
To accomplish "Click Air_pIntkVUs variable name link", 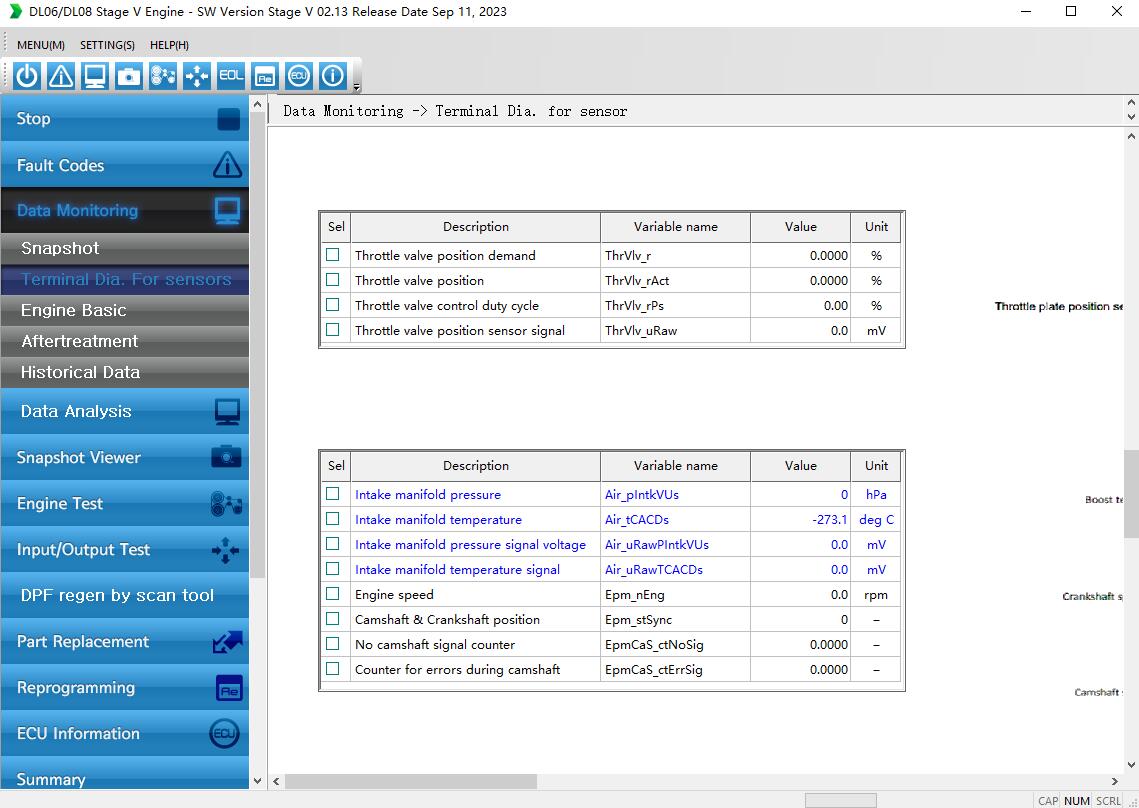I will pos(641,495).
